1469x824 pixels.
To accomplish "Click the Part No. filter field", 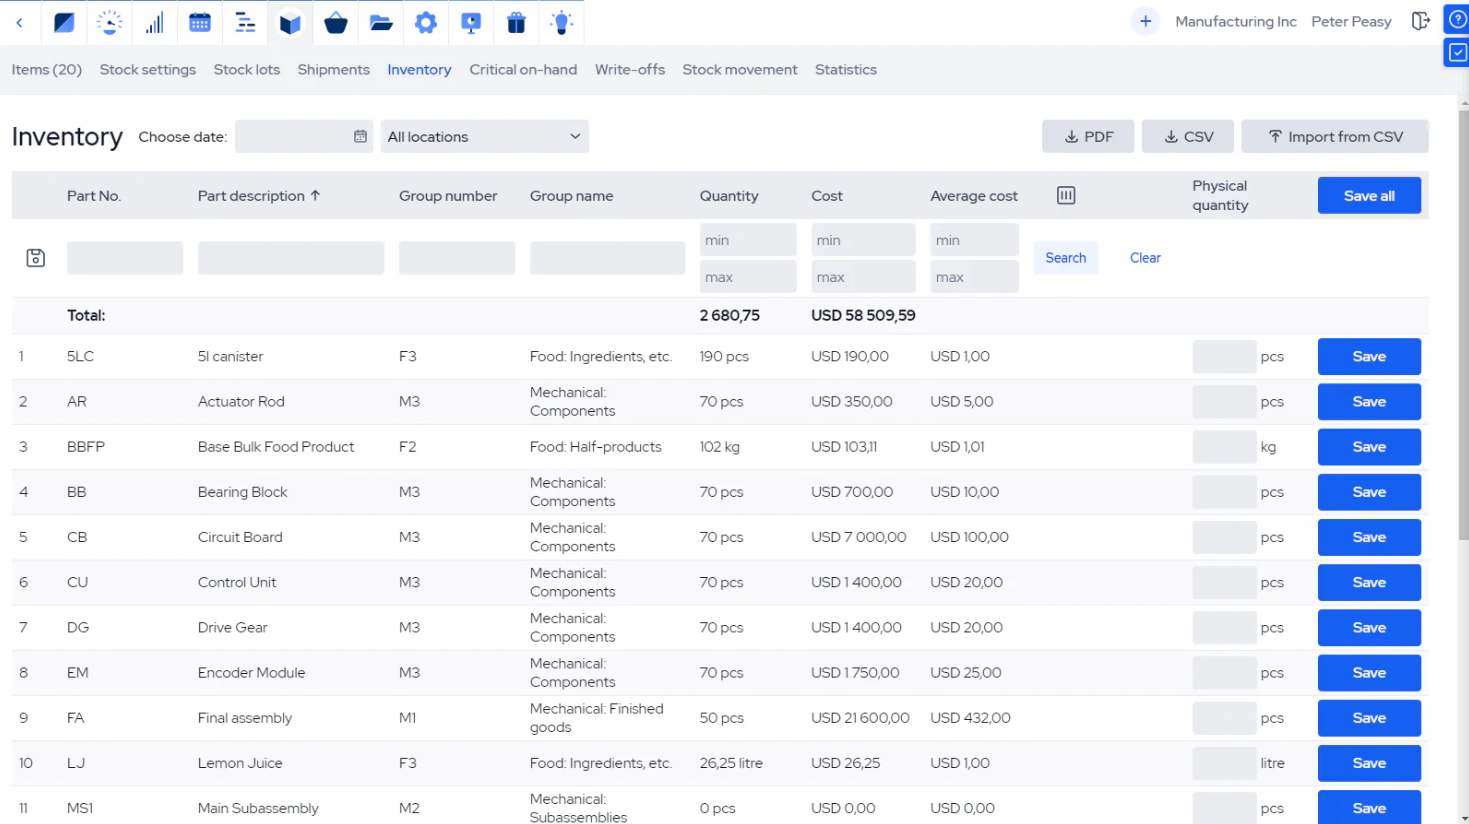I will pos(125,258).
